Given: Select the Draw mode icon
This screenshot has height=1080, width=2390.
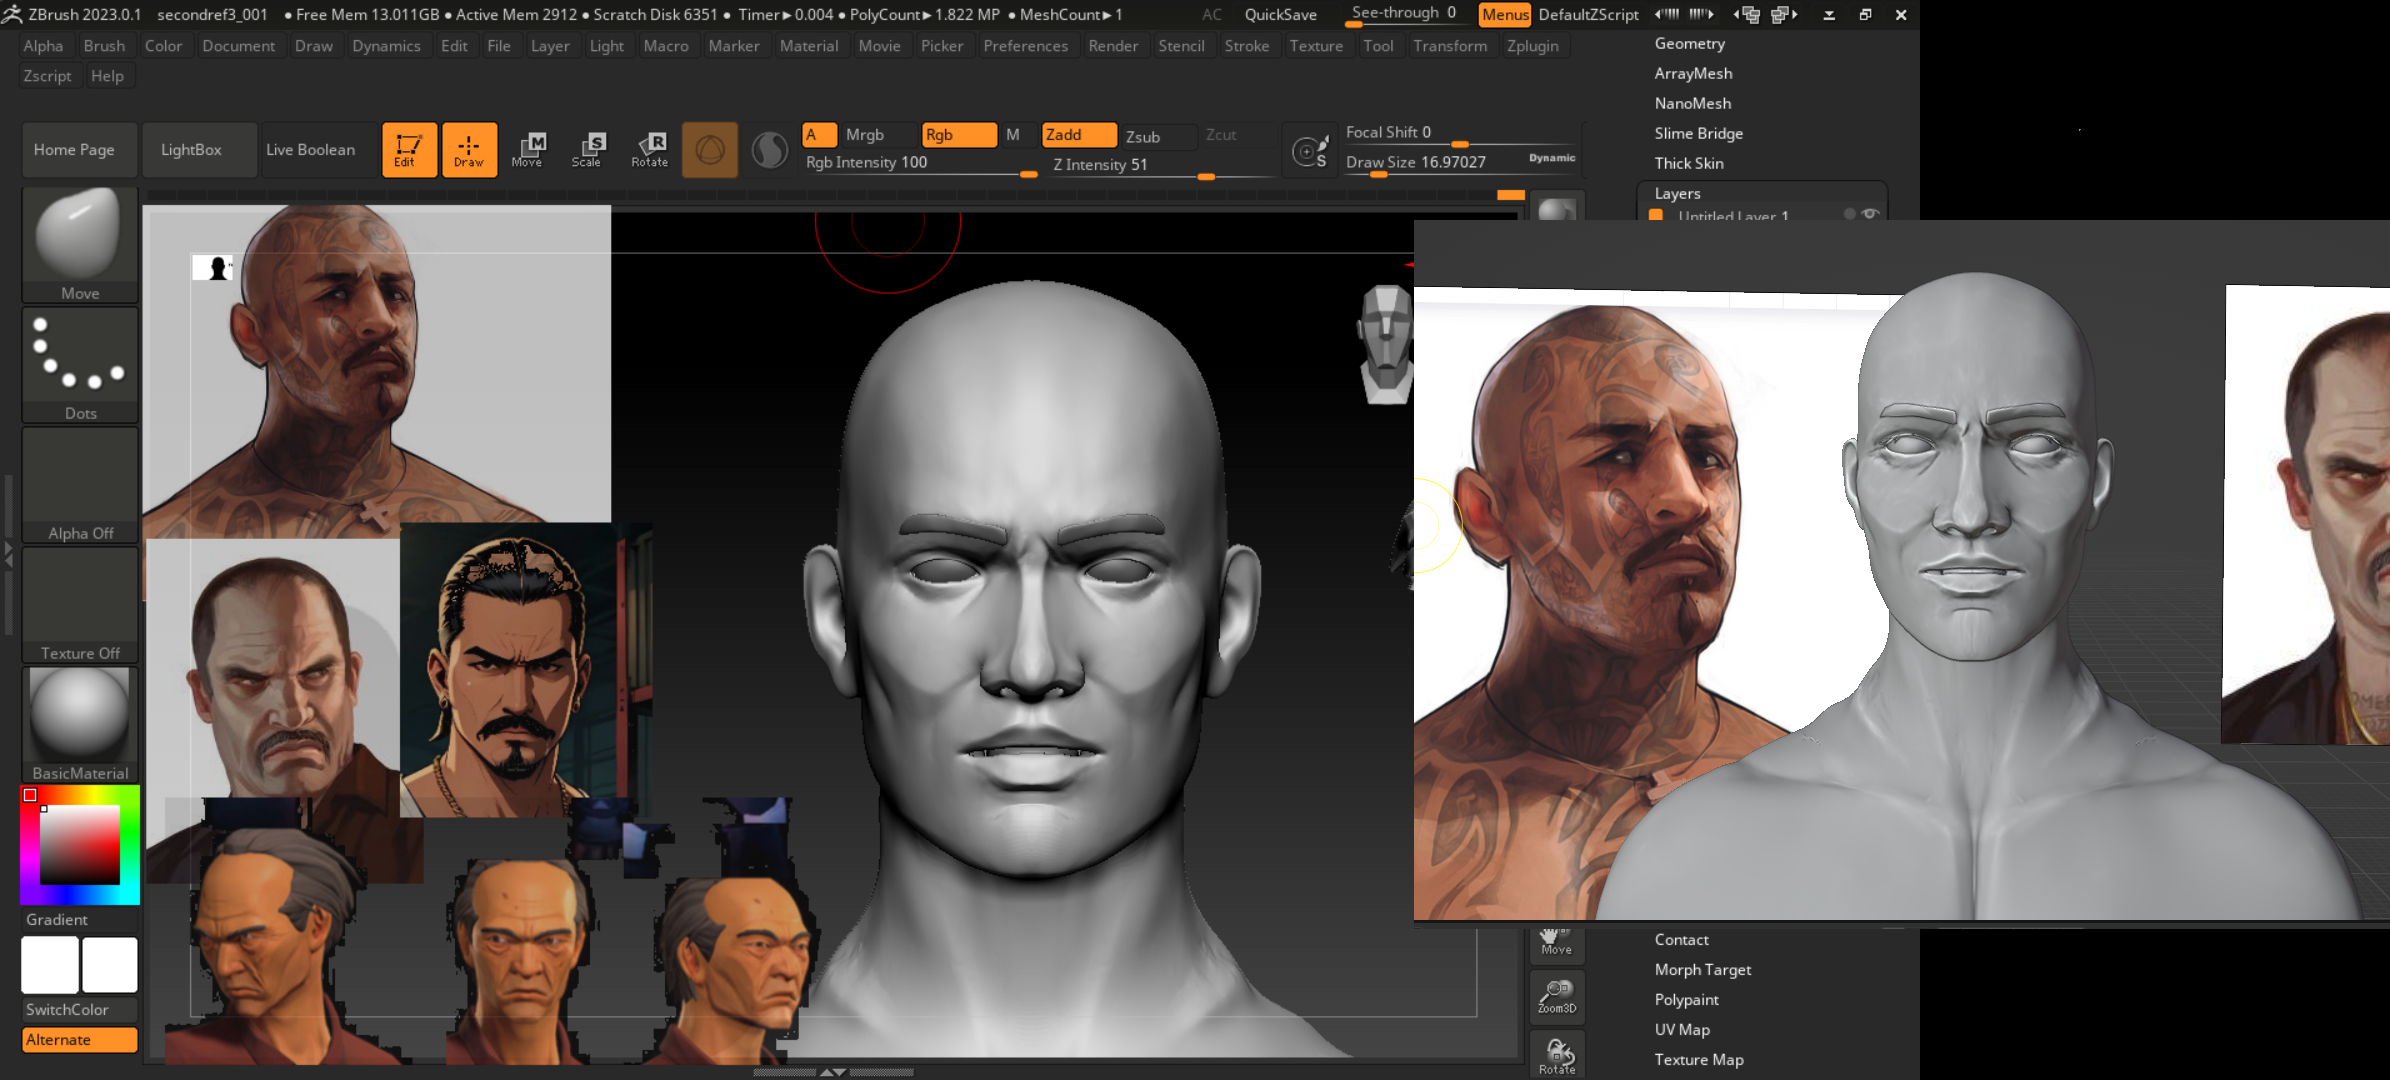Looking at the screenshot, I should pyautogui.click(x=469, y=149).
